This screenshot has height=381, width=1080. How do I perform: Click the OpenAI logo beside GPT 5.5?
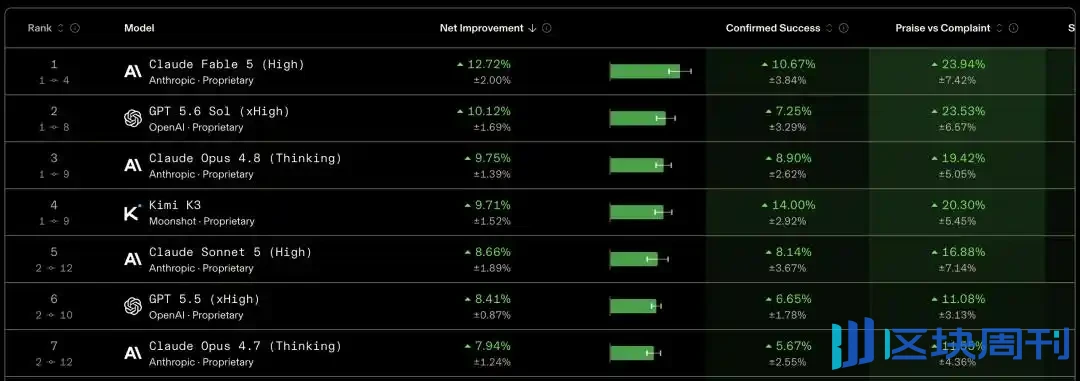pos(133,307)
